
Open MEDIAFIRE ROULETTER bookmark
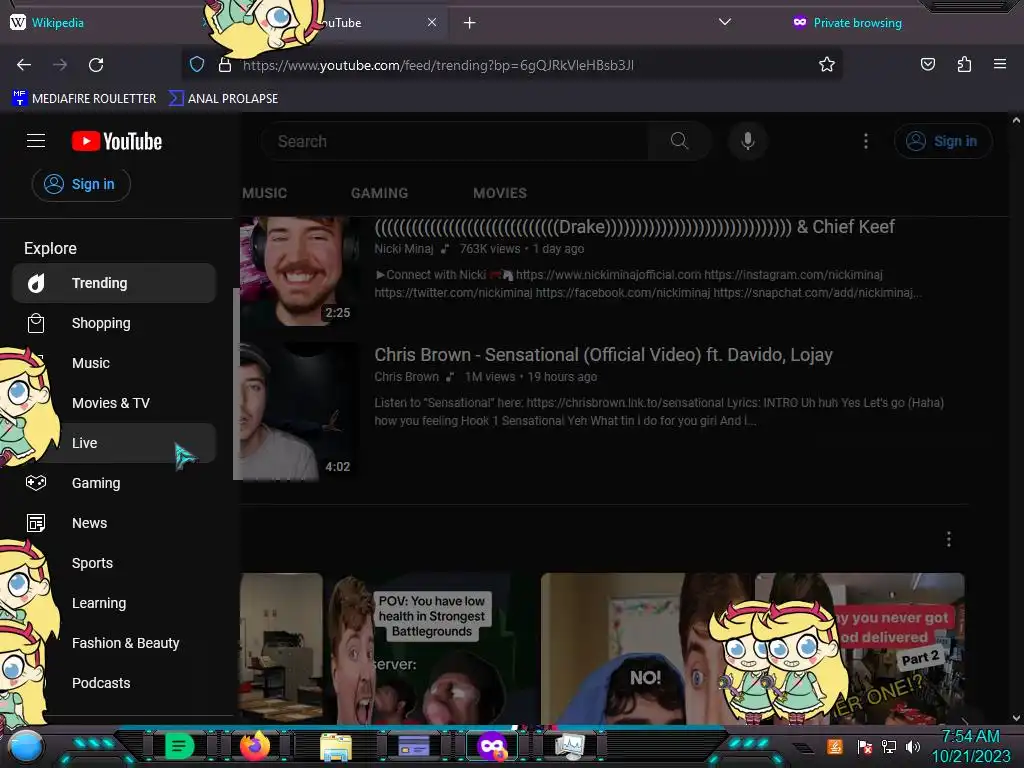click(x=84, y=99)
